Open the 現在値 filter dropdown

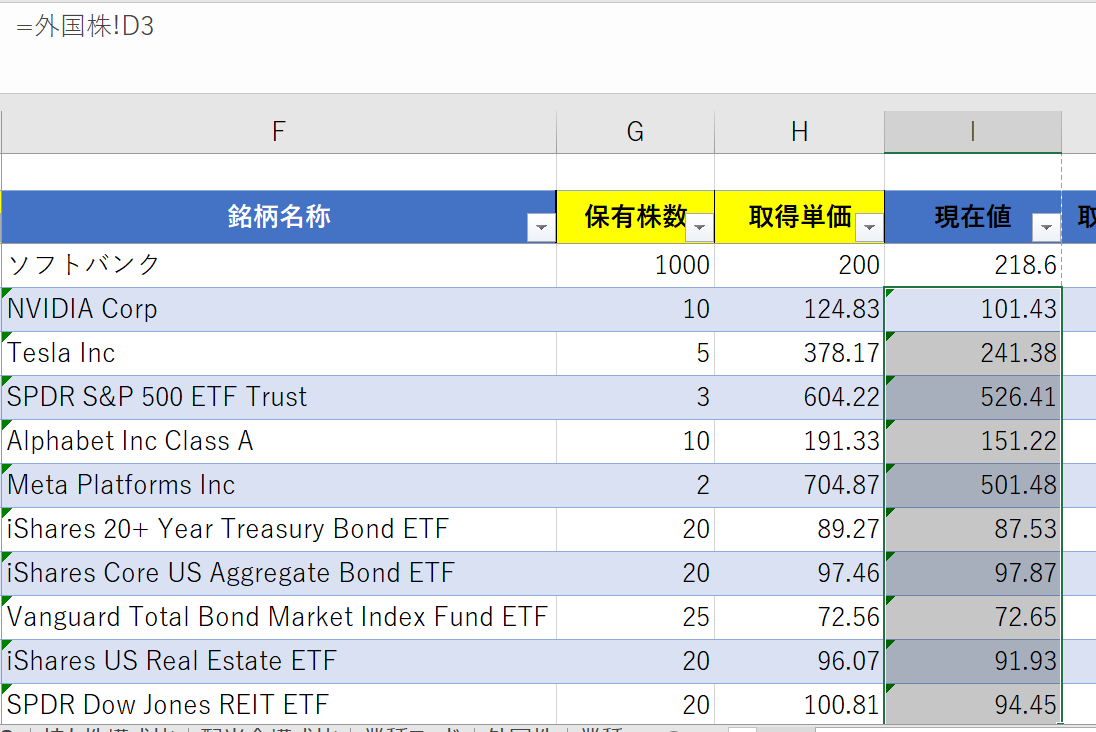pyautogui.click(x=1046, y=227)
